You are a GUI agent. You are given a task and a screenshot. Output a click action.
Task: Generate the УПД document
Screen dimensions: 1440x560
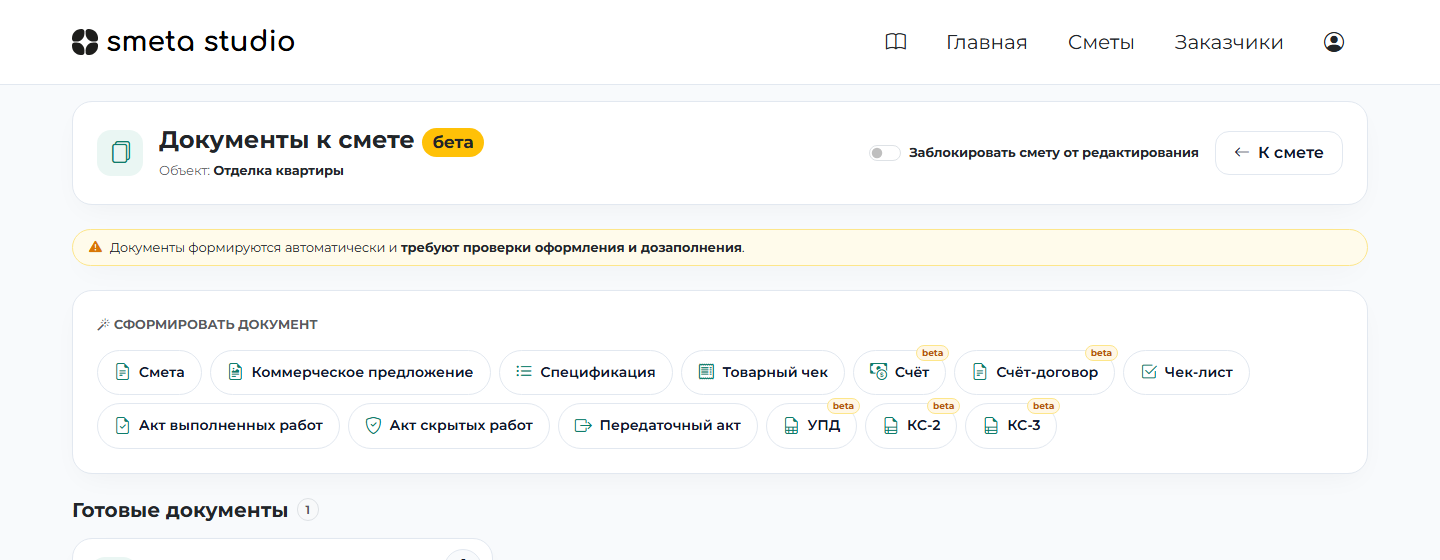(811, 426)
